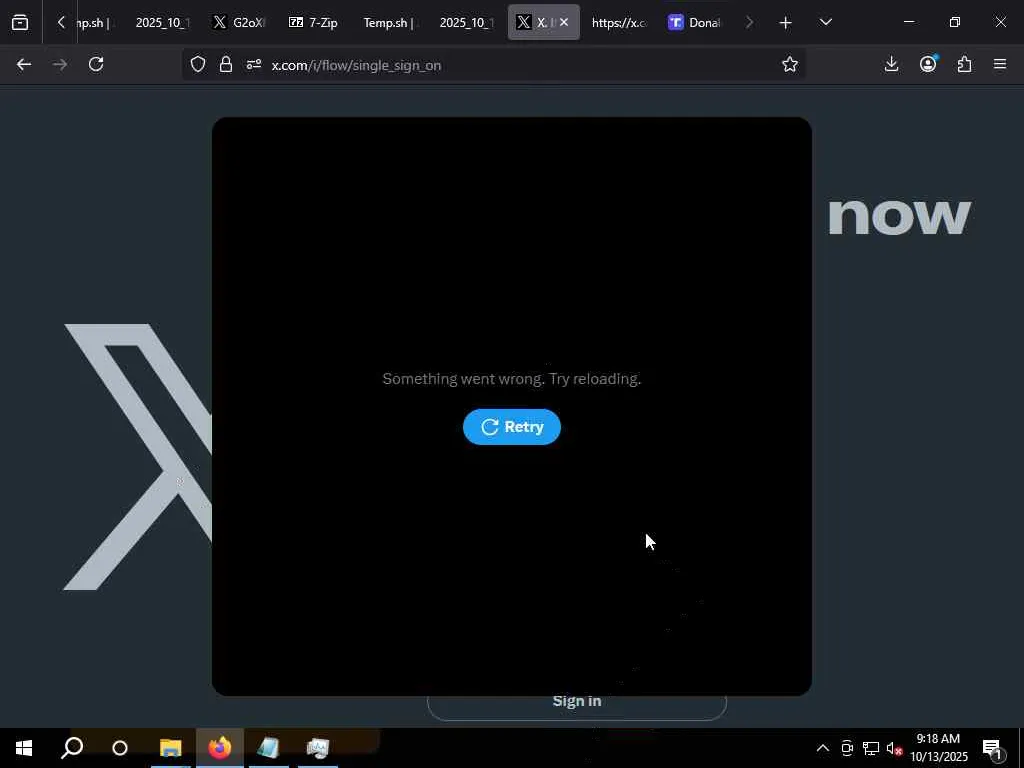Open the Extensions puzzle icon

965,64
